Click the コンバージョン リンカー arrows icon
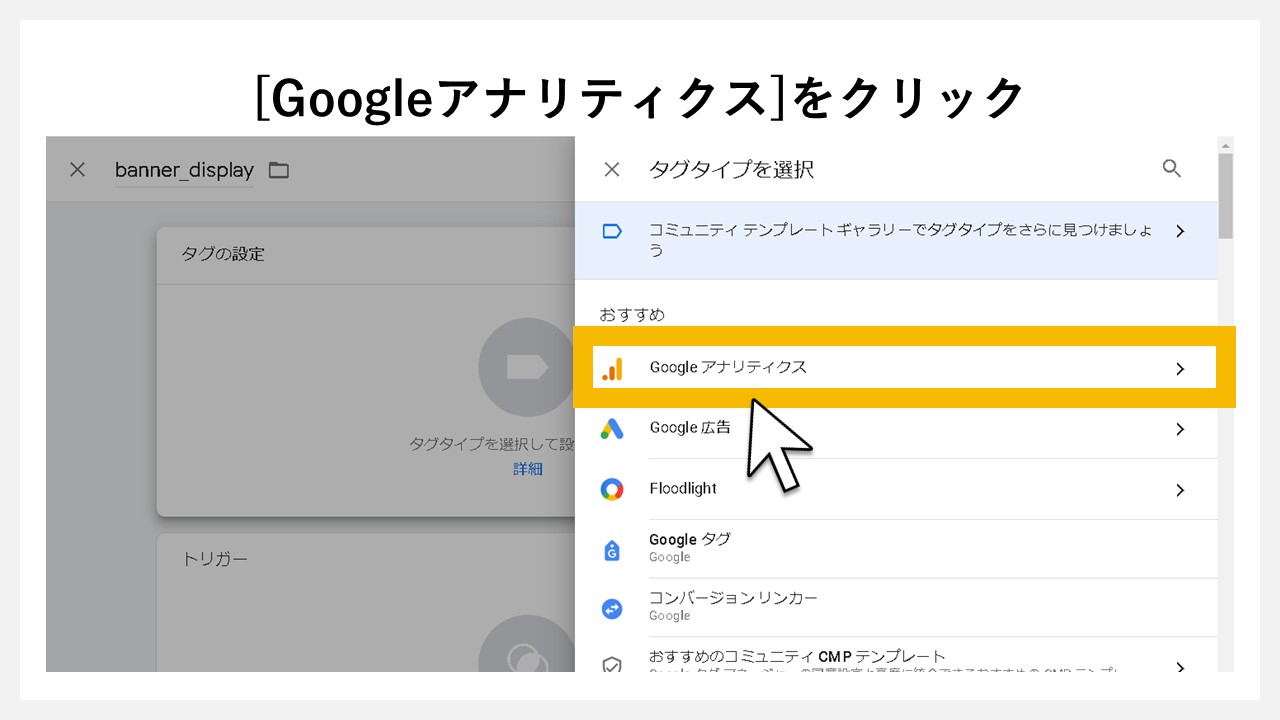 click(x=613, y=608)
